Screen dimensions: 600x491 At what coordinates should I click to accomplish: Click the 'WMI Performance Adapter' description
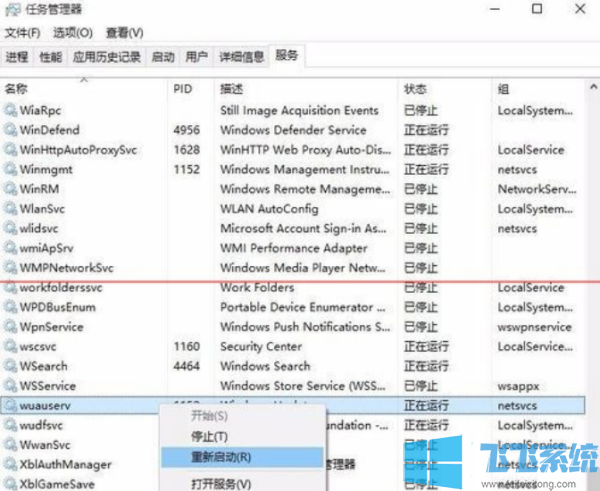point(293,248)
